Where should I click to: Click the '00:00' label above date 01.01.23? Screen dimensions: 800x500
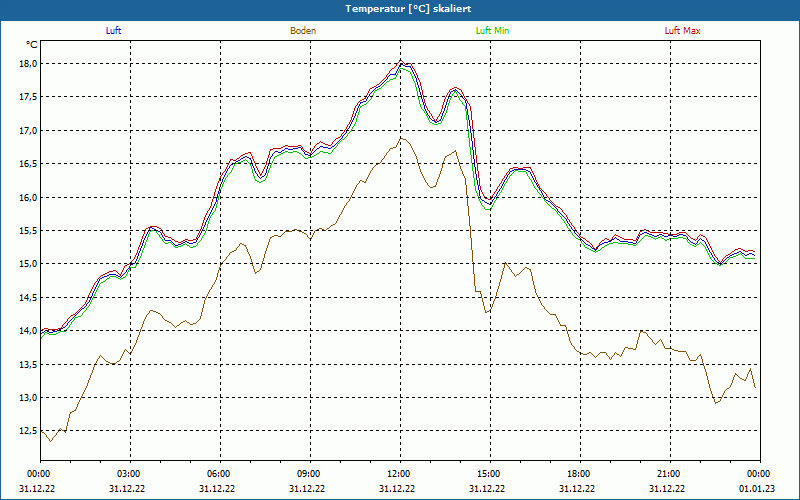click(x=760, y=474)
